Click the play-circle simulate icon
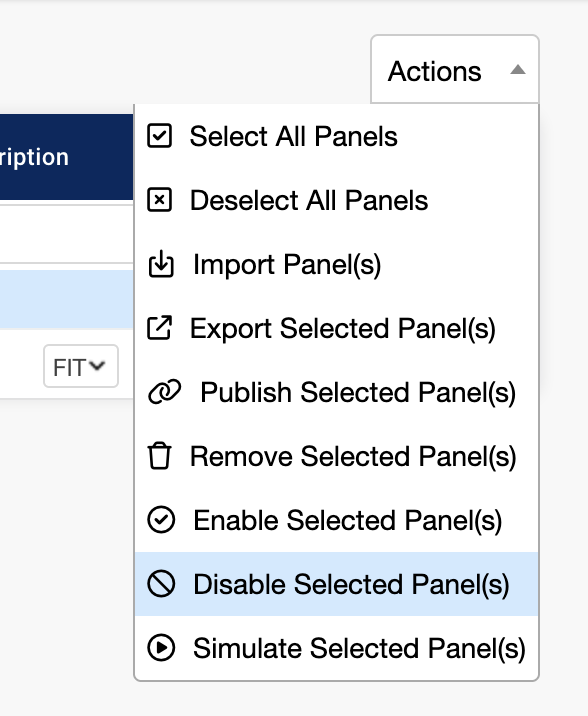The height and width of the screenshot is (716, 588). 161,648
